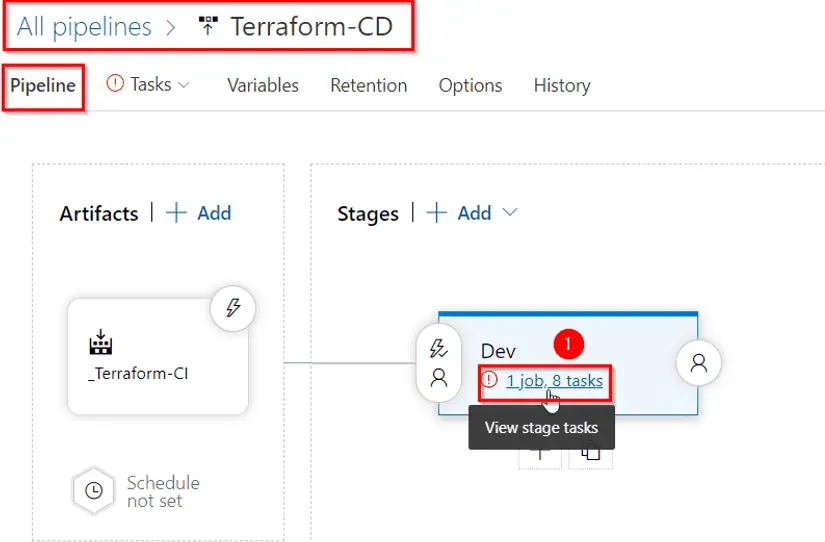Switch to the Pipeline tab
Screen dimensions: 825x542
point(43,86)
